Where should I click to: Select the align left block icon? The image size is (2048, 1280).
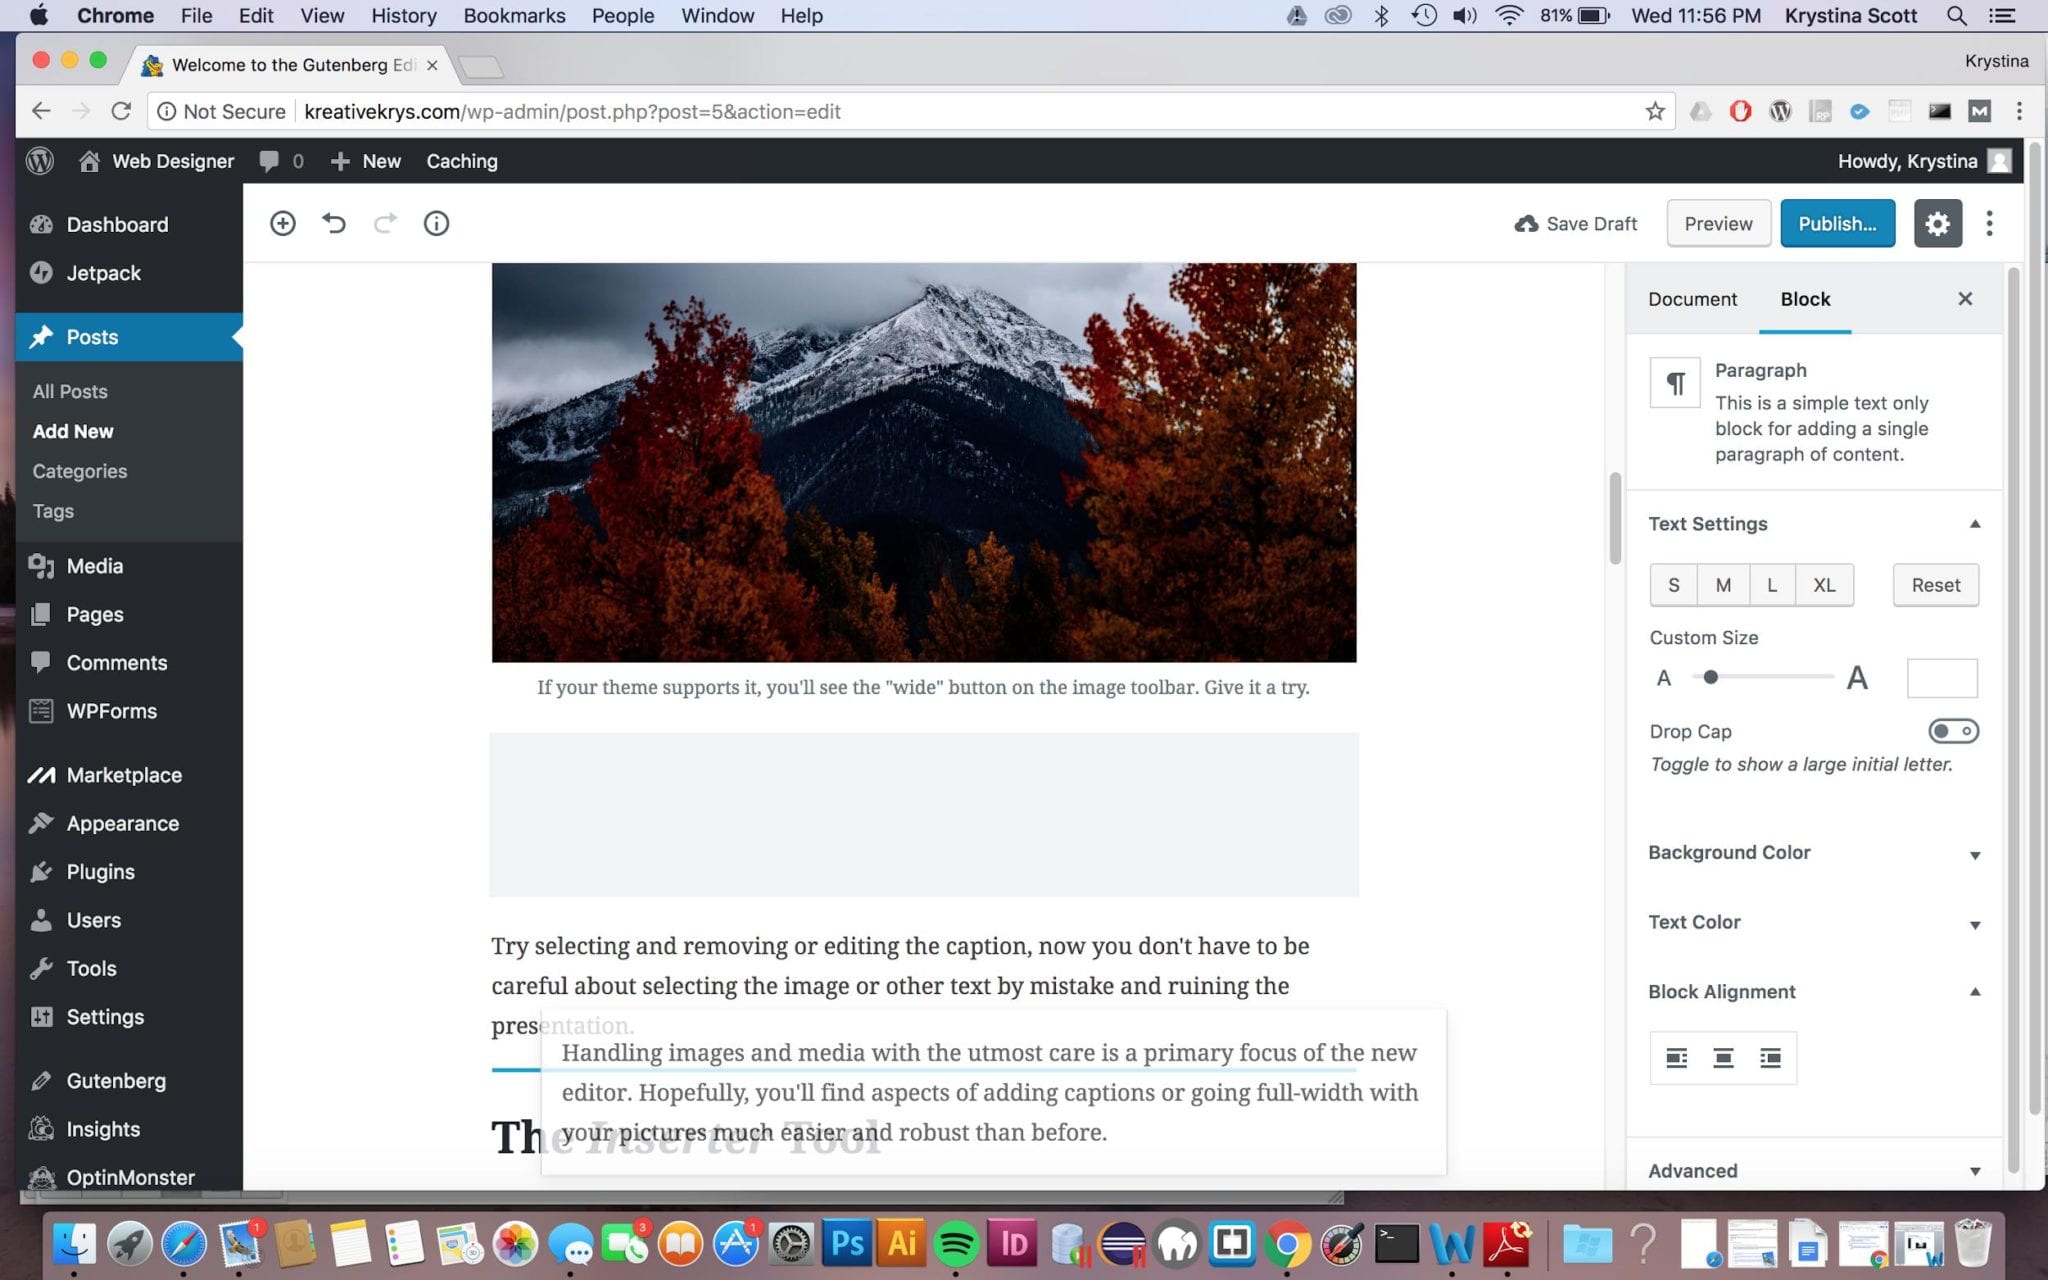(1676, 1058)
